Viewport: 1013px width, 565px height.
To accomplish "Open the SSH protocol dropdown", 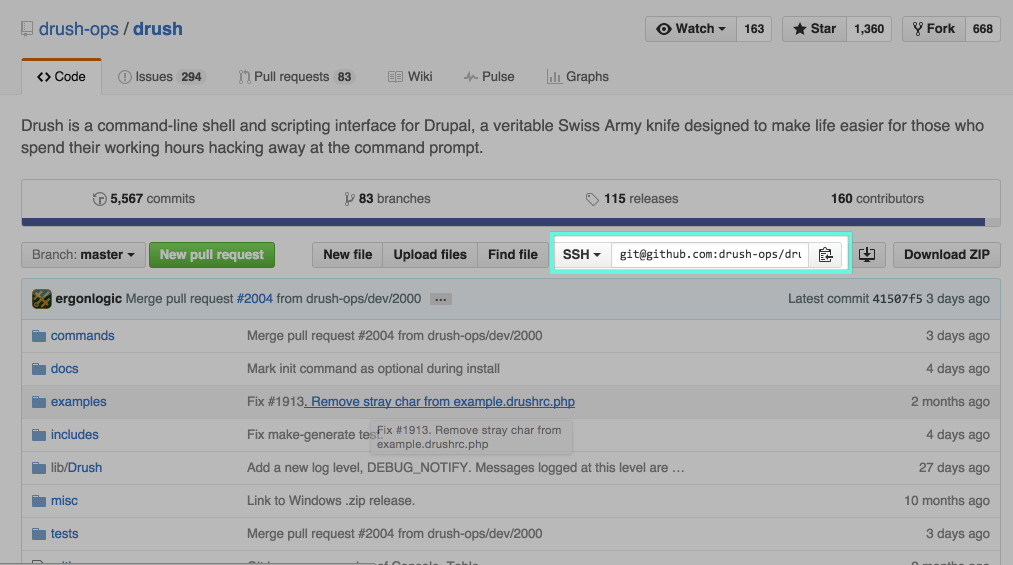I will [581, 254].
